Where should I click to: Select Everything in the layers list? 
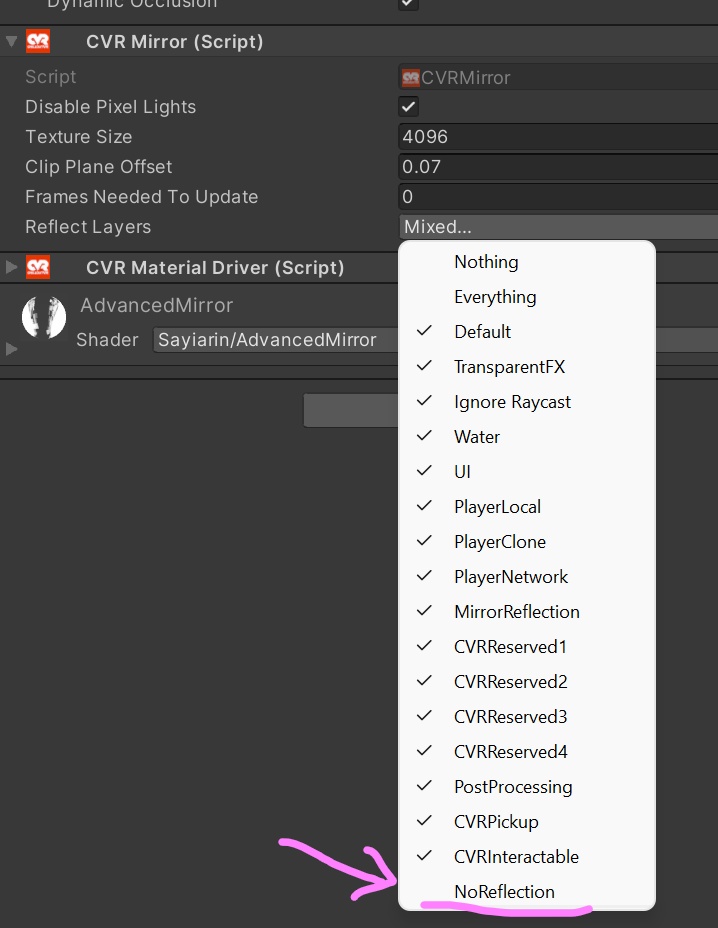527,297
